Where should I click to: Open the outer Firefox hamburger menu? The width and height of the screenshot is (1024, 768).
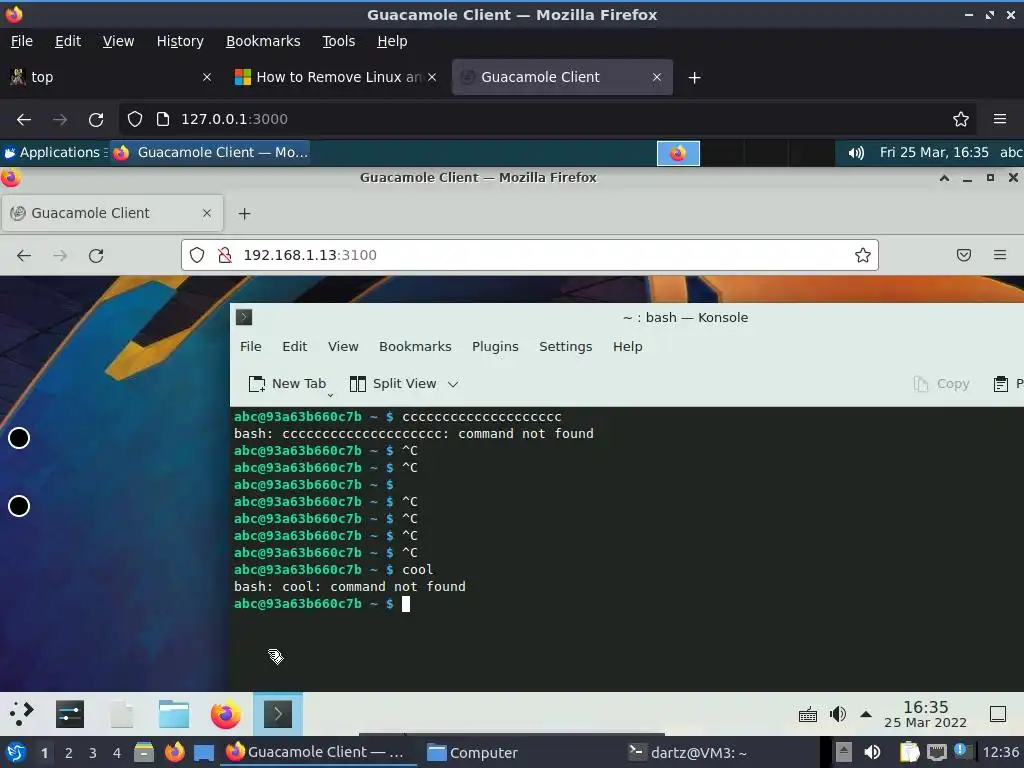click(x=999, y=119)
